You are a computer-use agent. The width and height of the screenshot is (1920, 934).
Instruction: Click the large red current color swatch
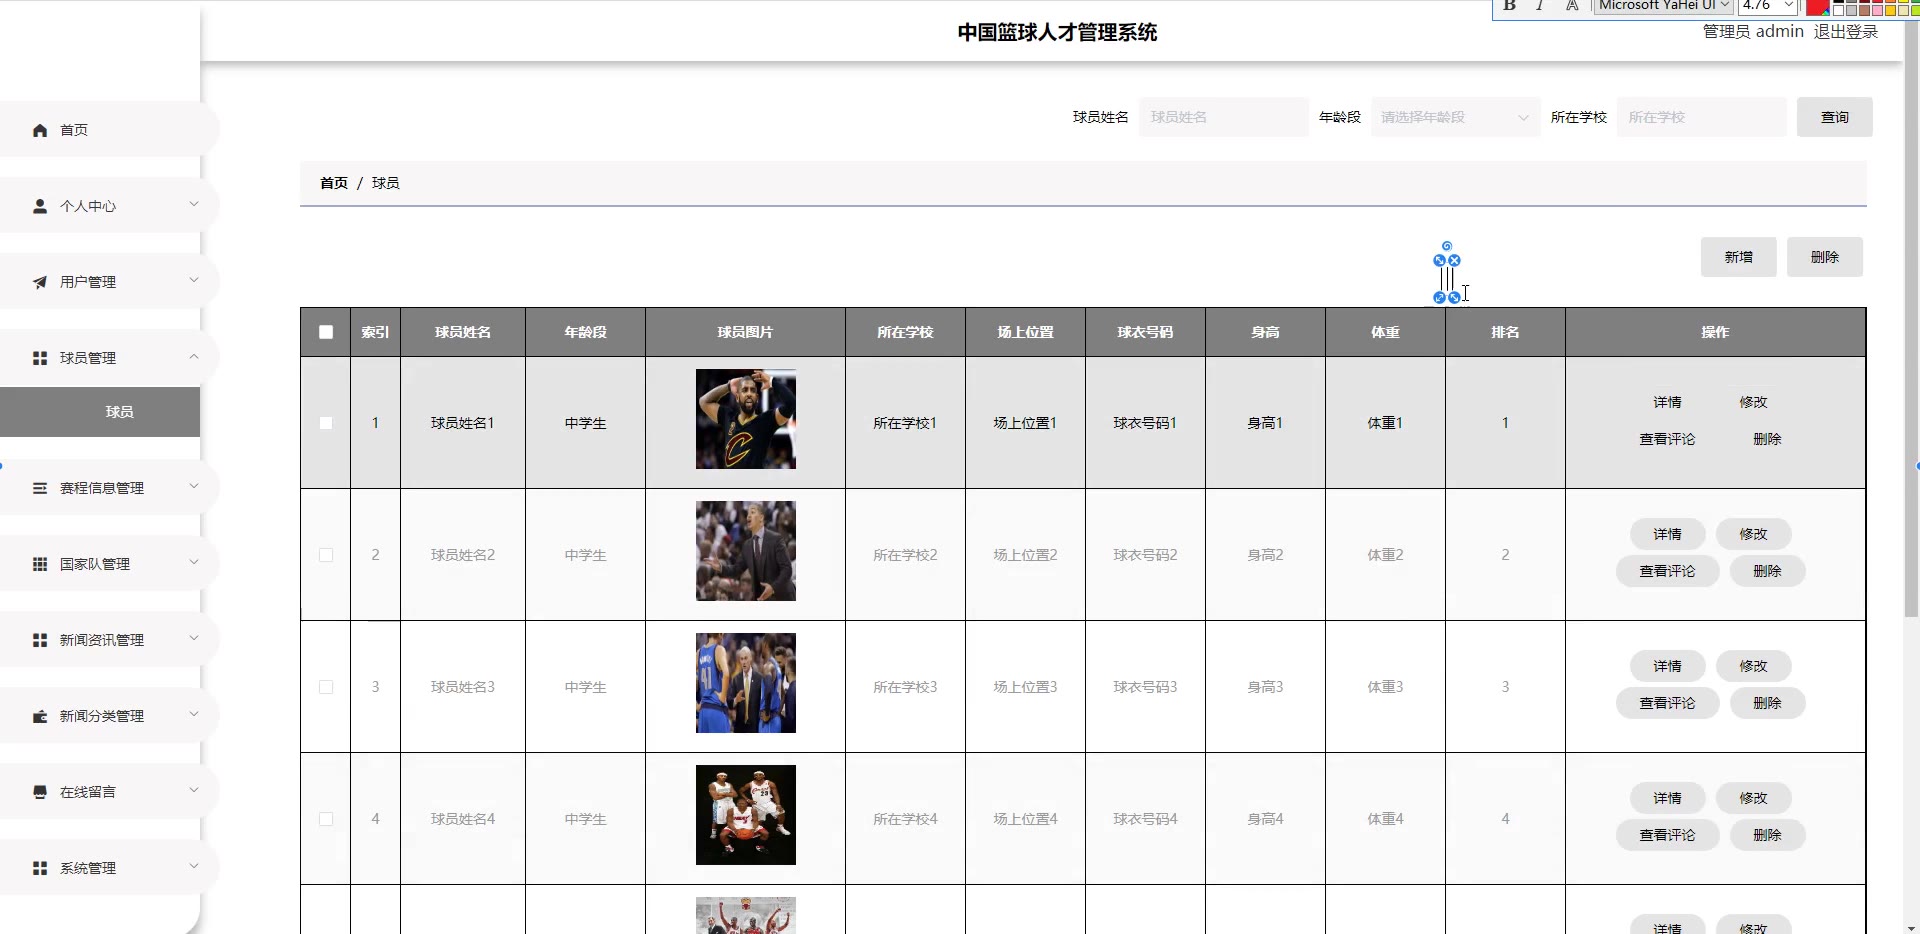tap(1818, 7)
